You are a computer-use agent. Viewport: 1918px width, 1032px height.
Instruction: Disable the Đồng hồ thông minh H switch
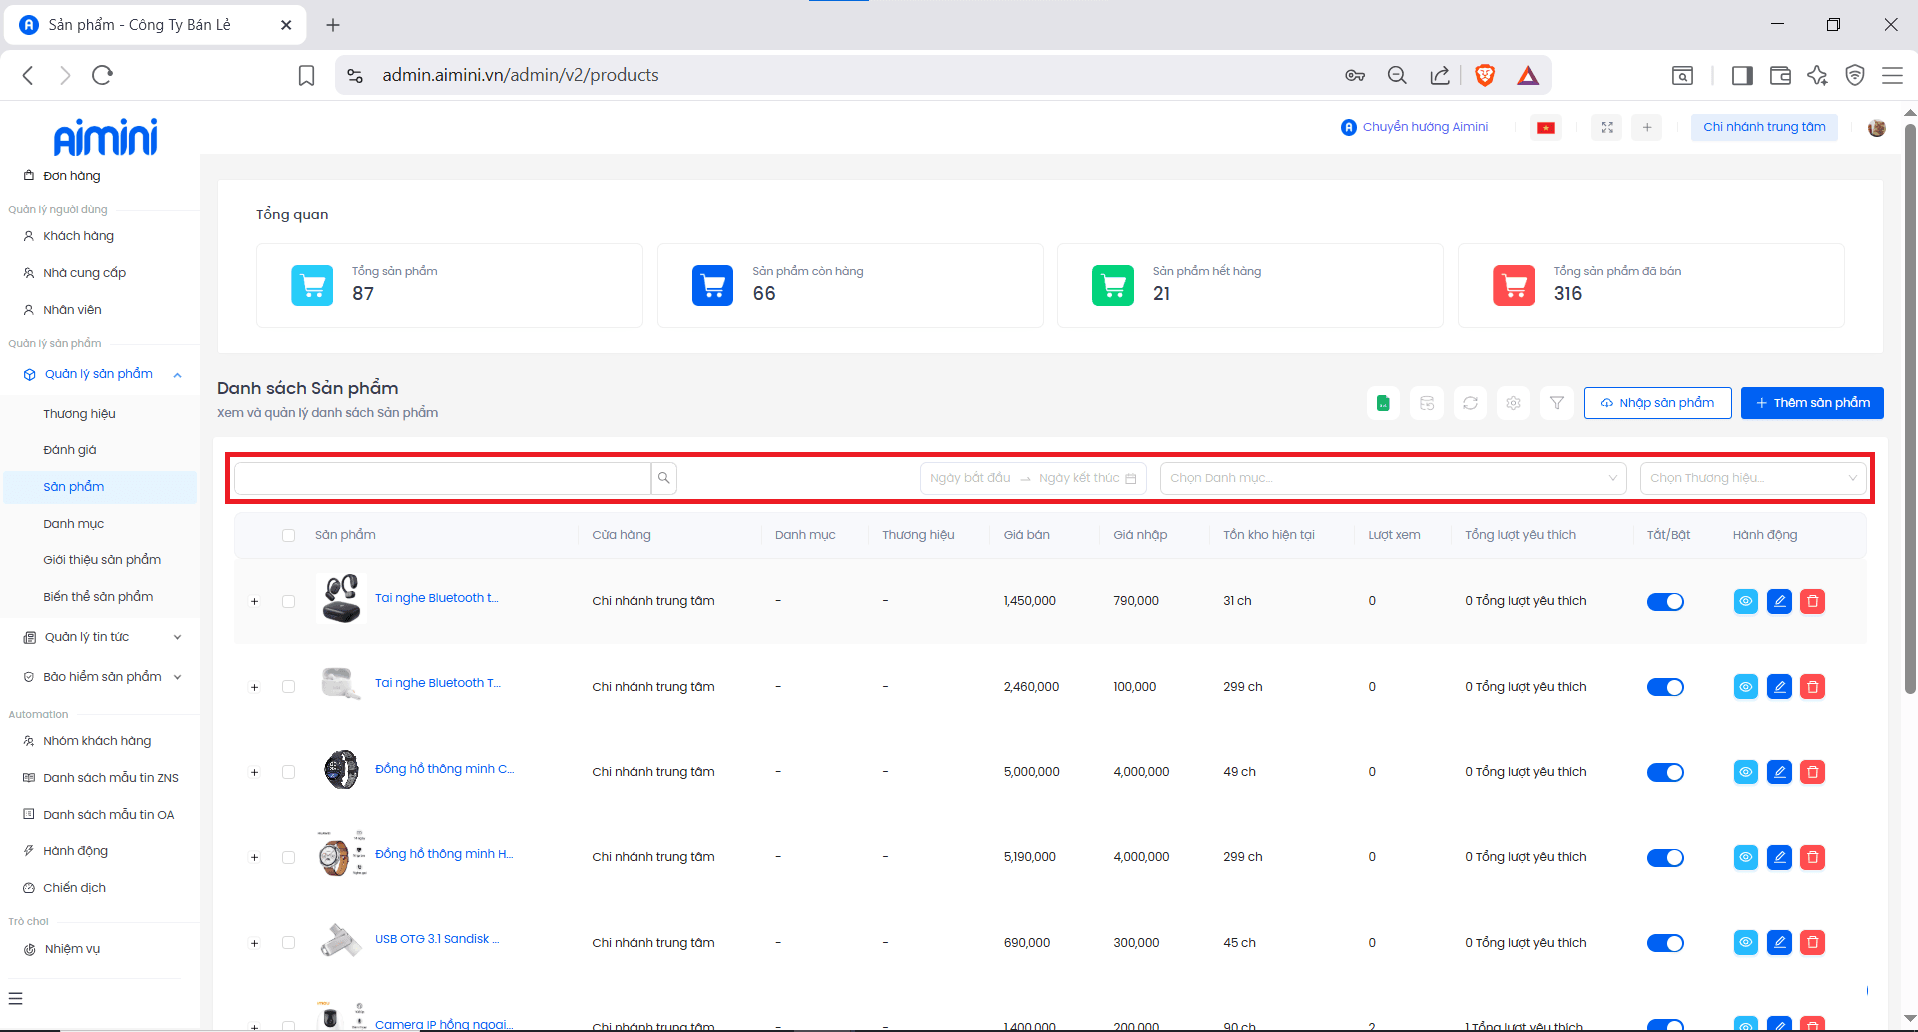(x=1665, y=857)
